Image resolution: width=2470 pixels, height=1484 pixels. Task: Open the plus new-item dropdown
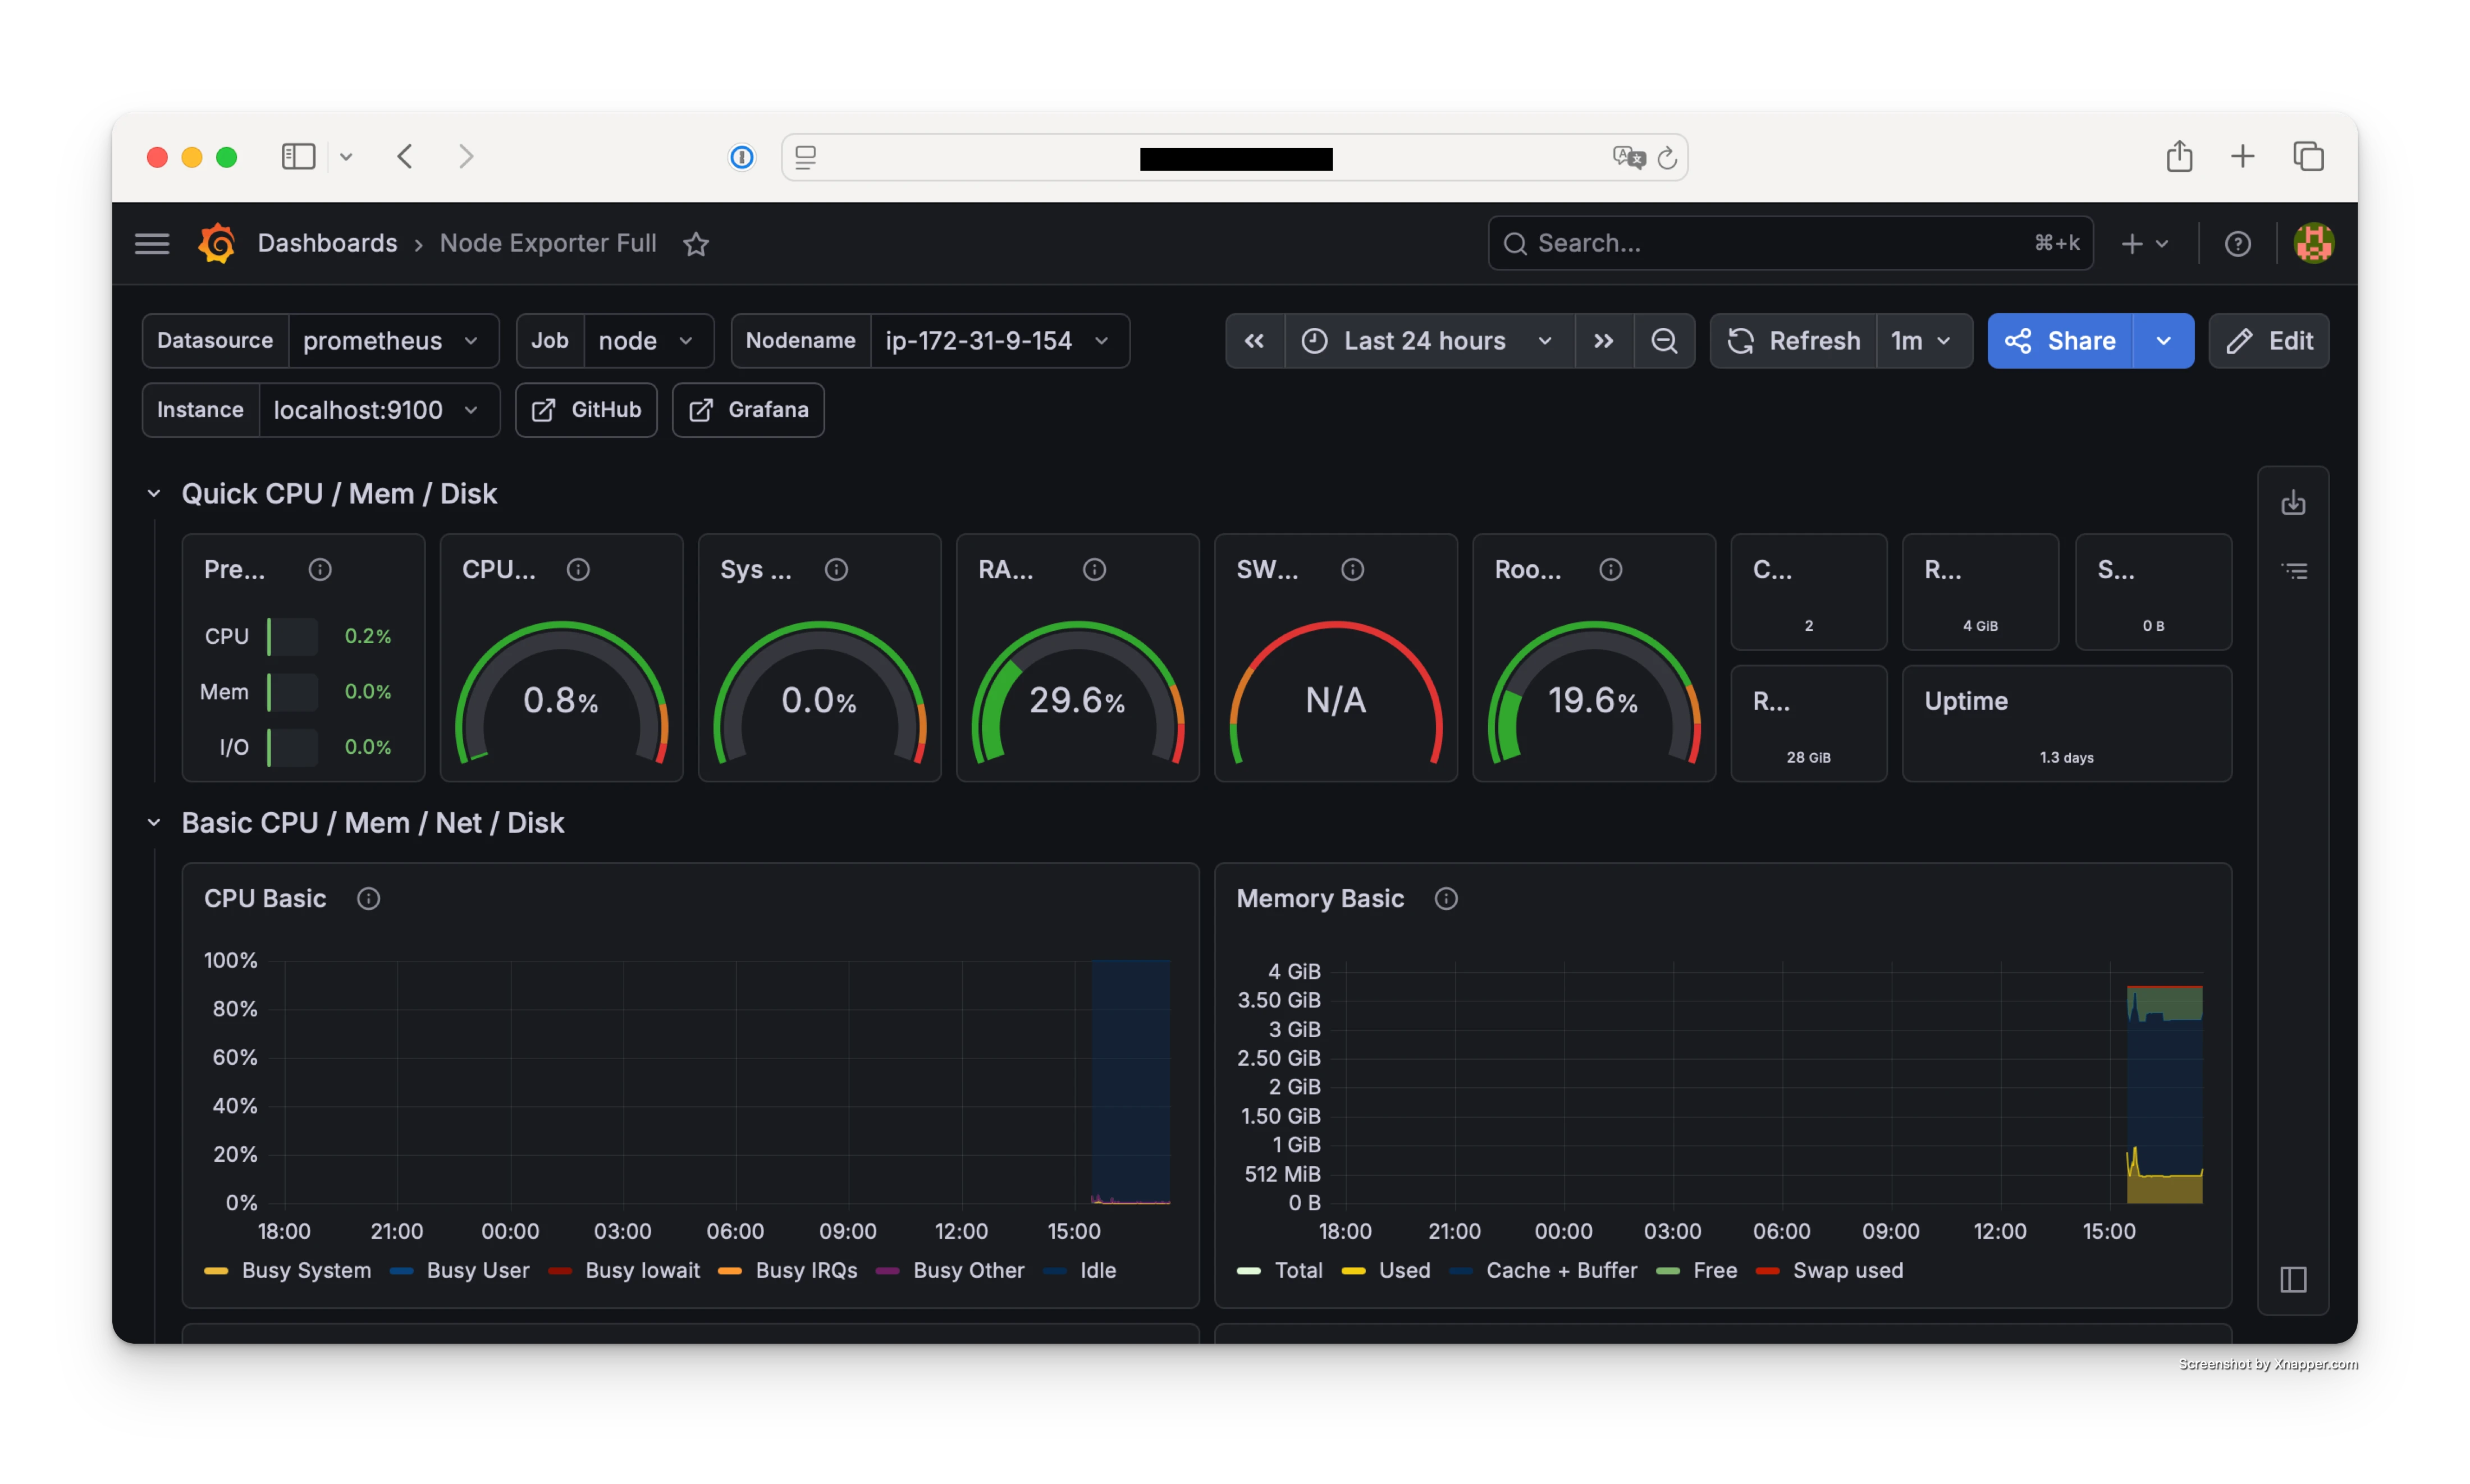(x=2145, y=244)
